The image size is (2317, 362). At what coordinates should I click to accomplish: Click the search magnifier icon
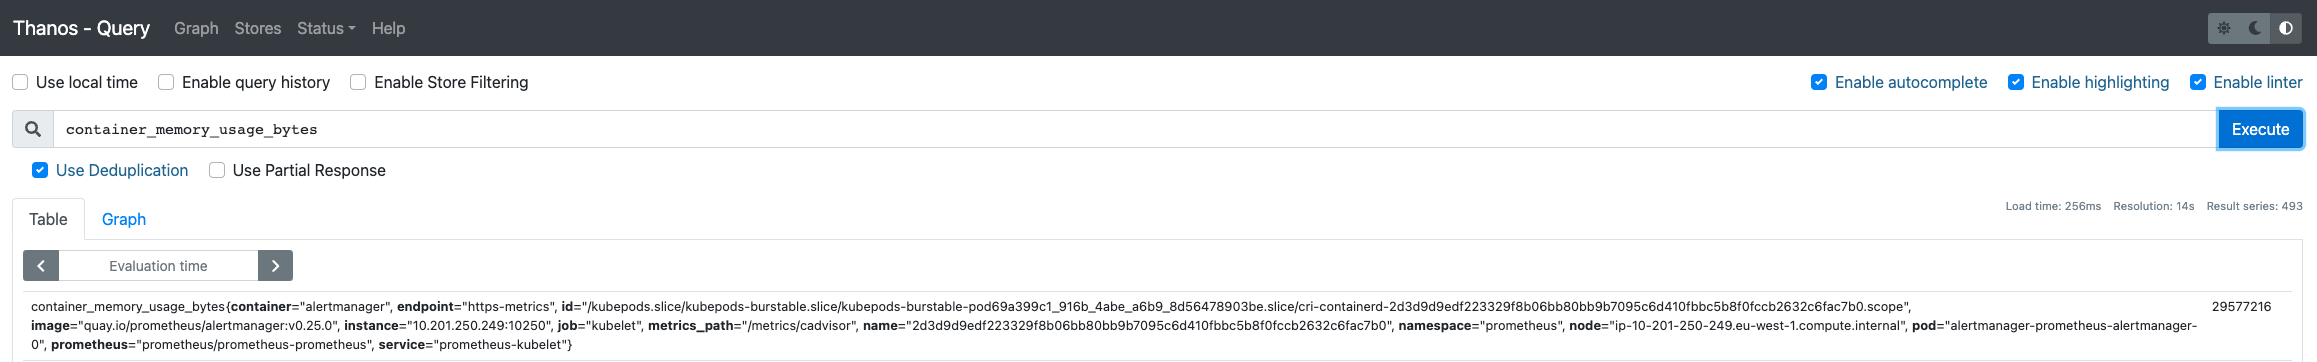[33, 129]
